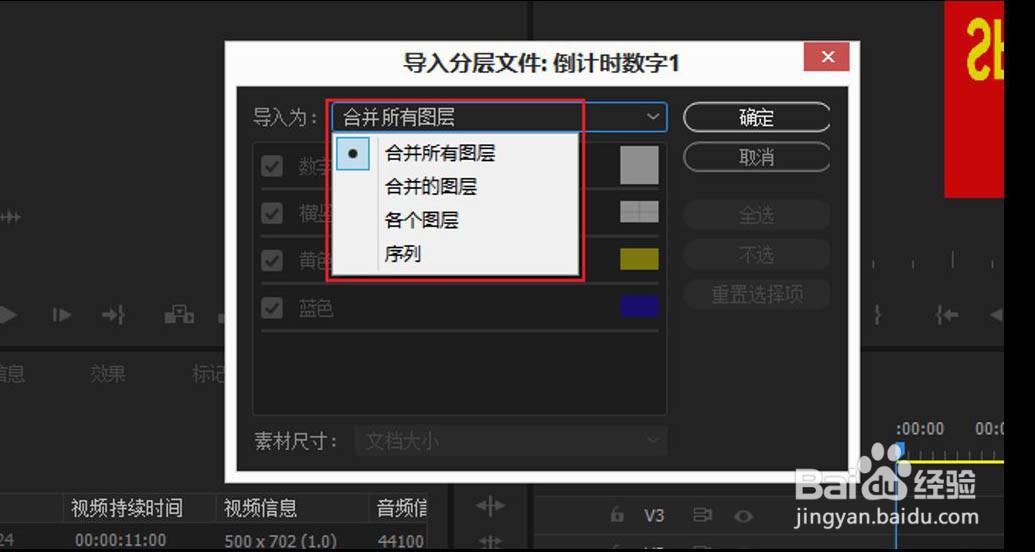The height and width of the screenshot is (552, 1035).
Task: Switch to the 效果 panel tab
Action: (108, 374)
